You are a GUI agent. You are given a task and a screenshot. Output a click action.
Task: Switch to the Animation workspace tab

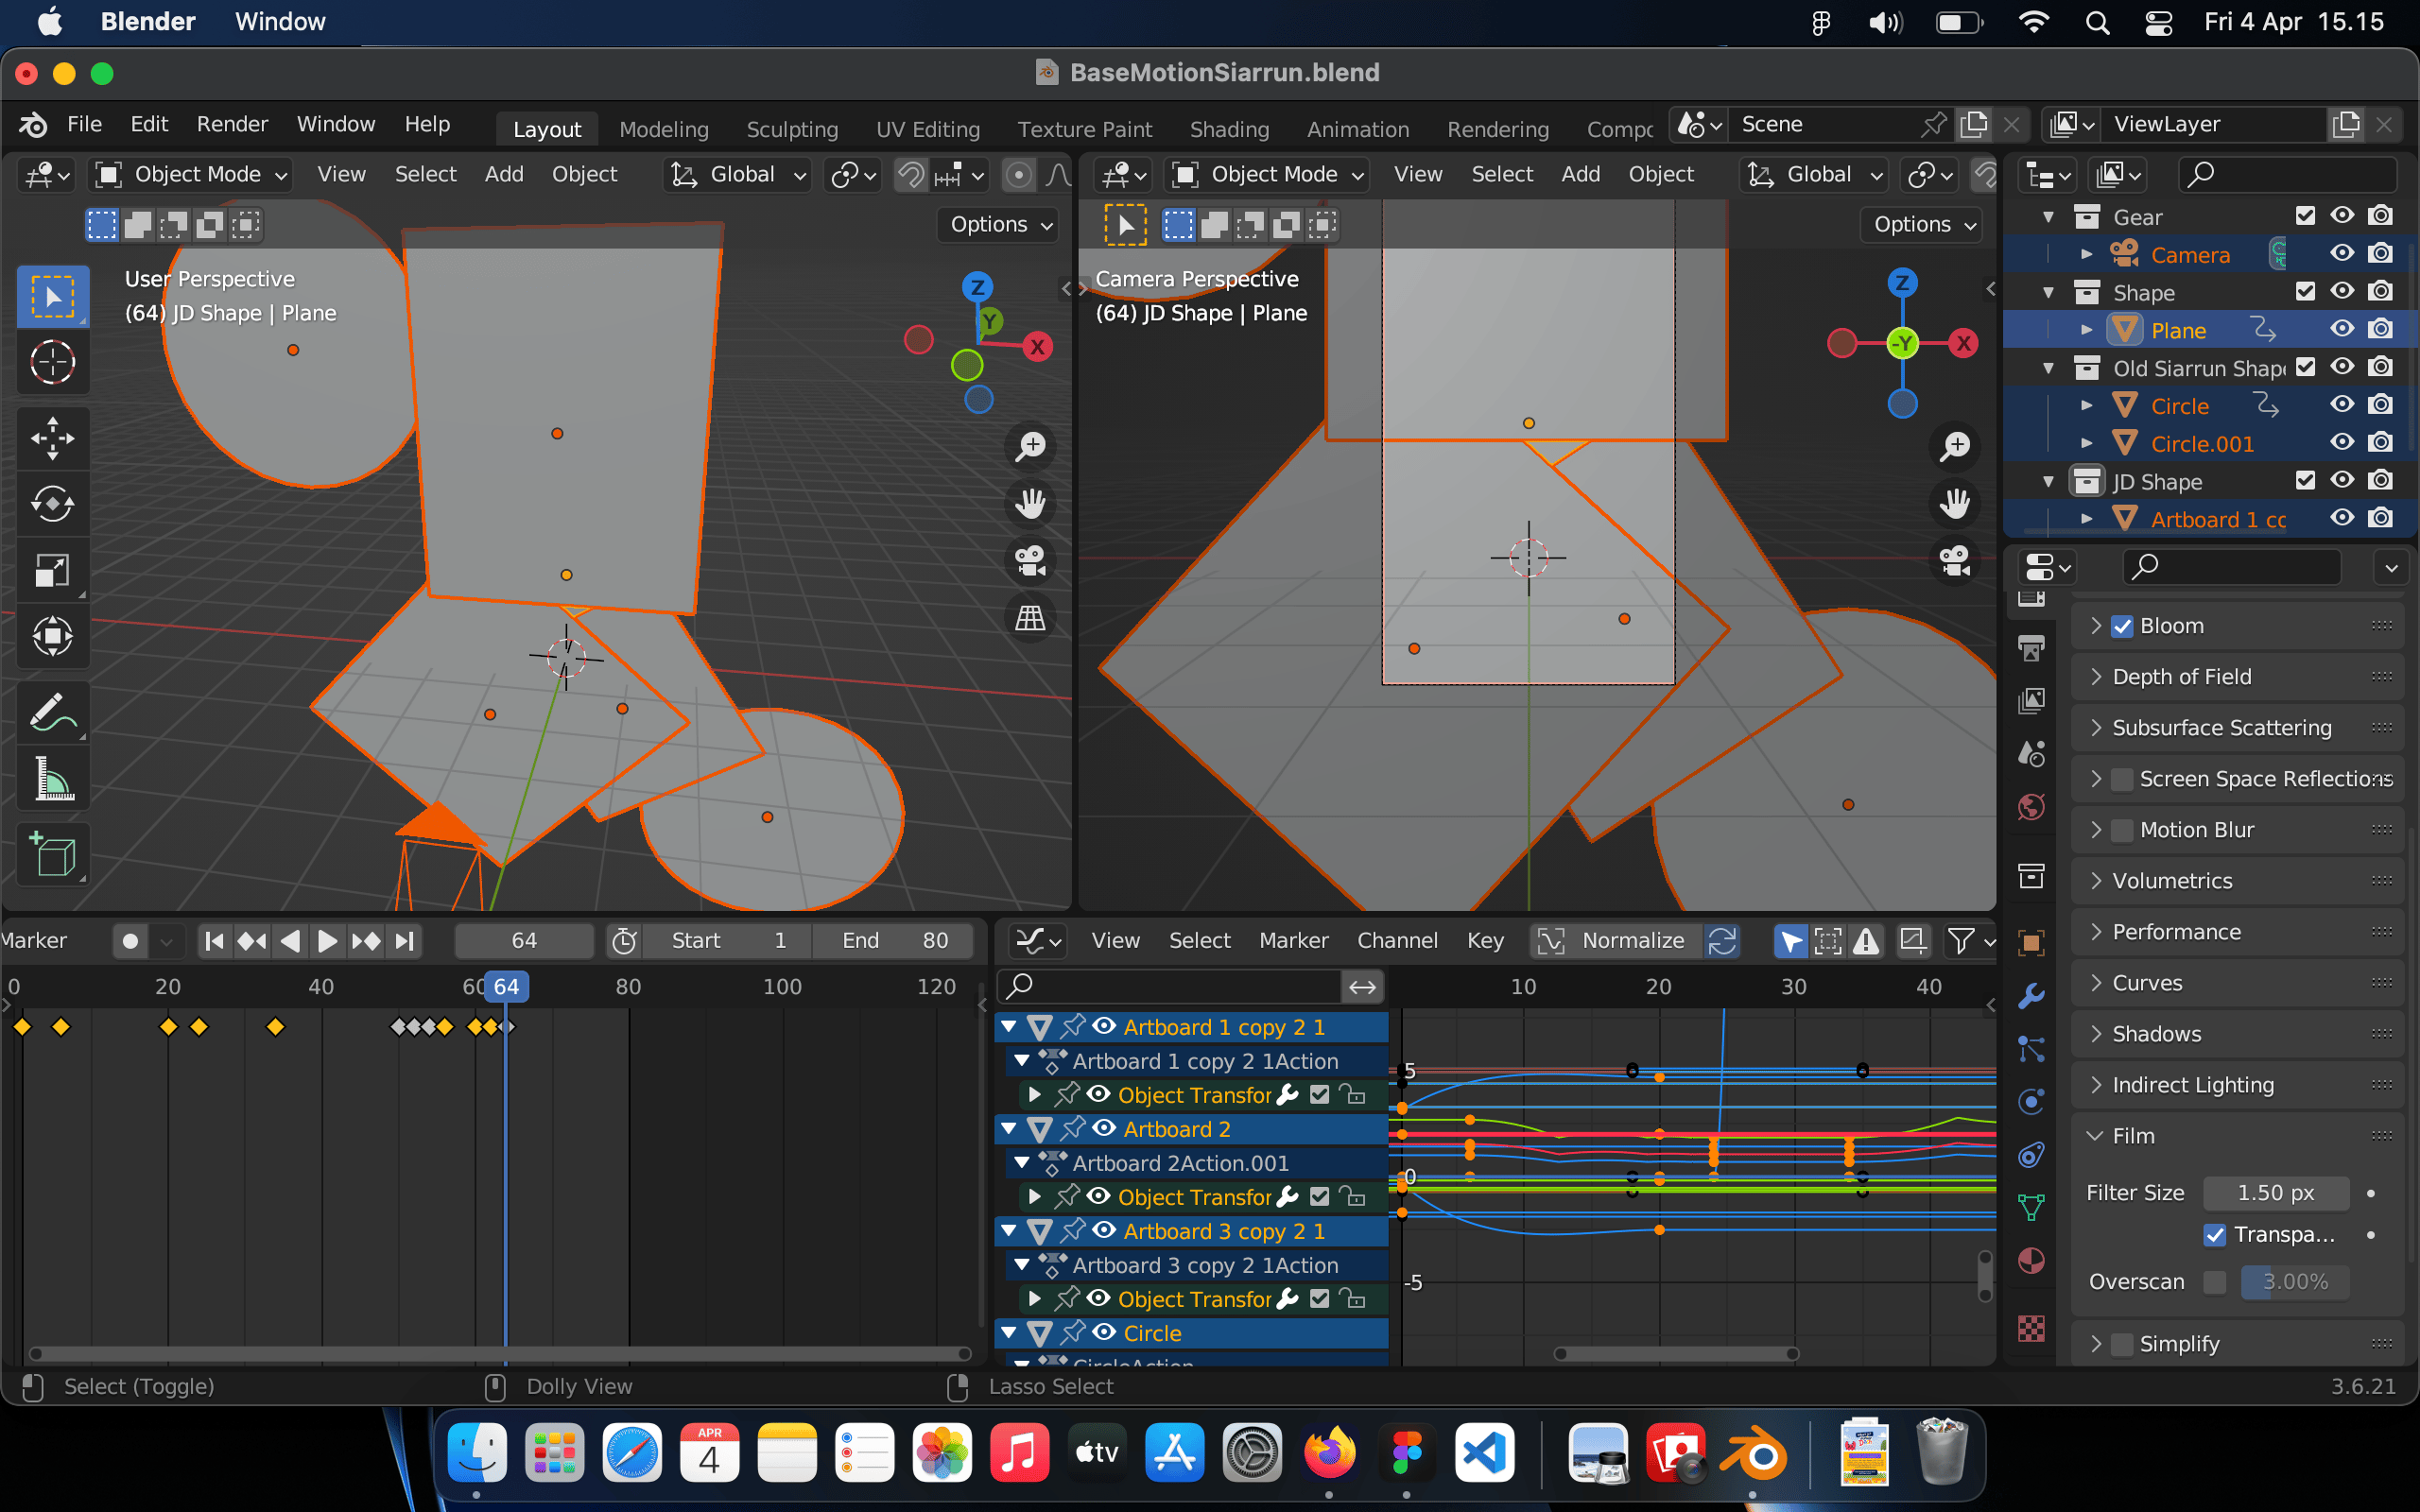(x=1358, y=129)
